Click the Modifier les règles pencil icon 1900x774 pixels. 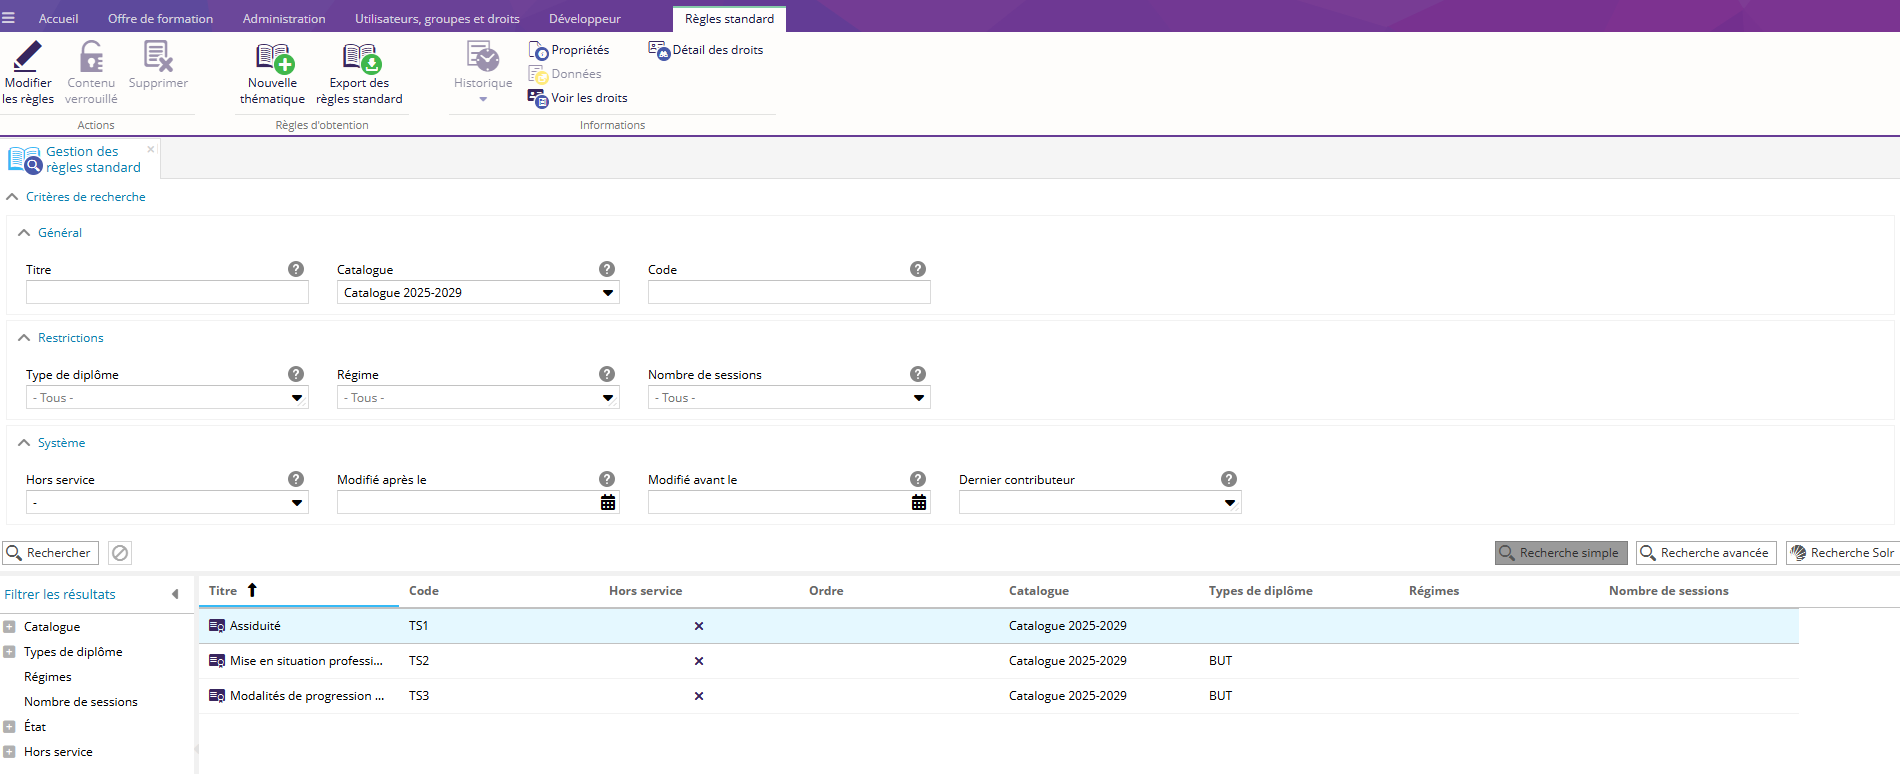(28, 56)
